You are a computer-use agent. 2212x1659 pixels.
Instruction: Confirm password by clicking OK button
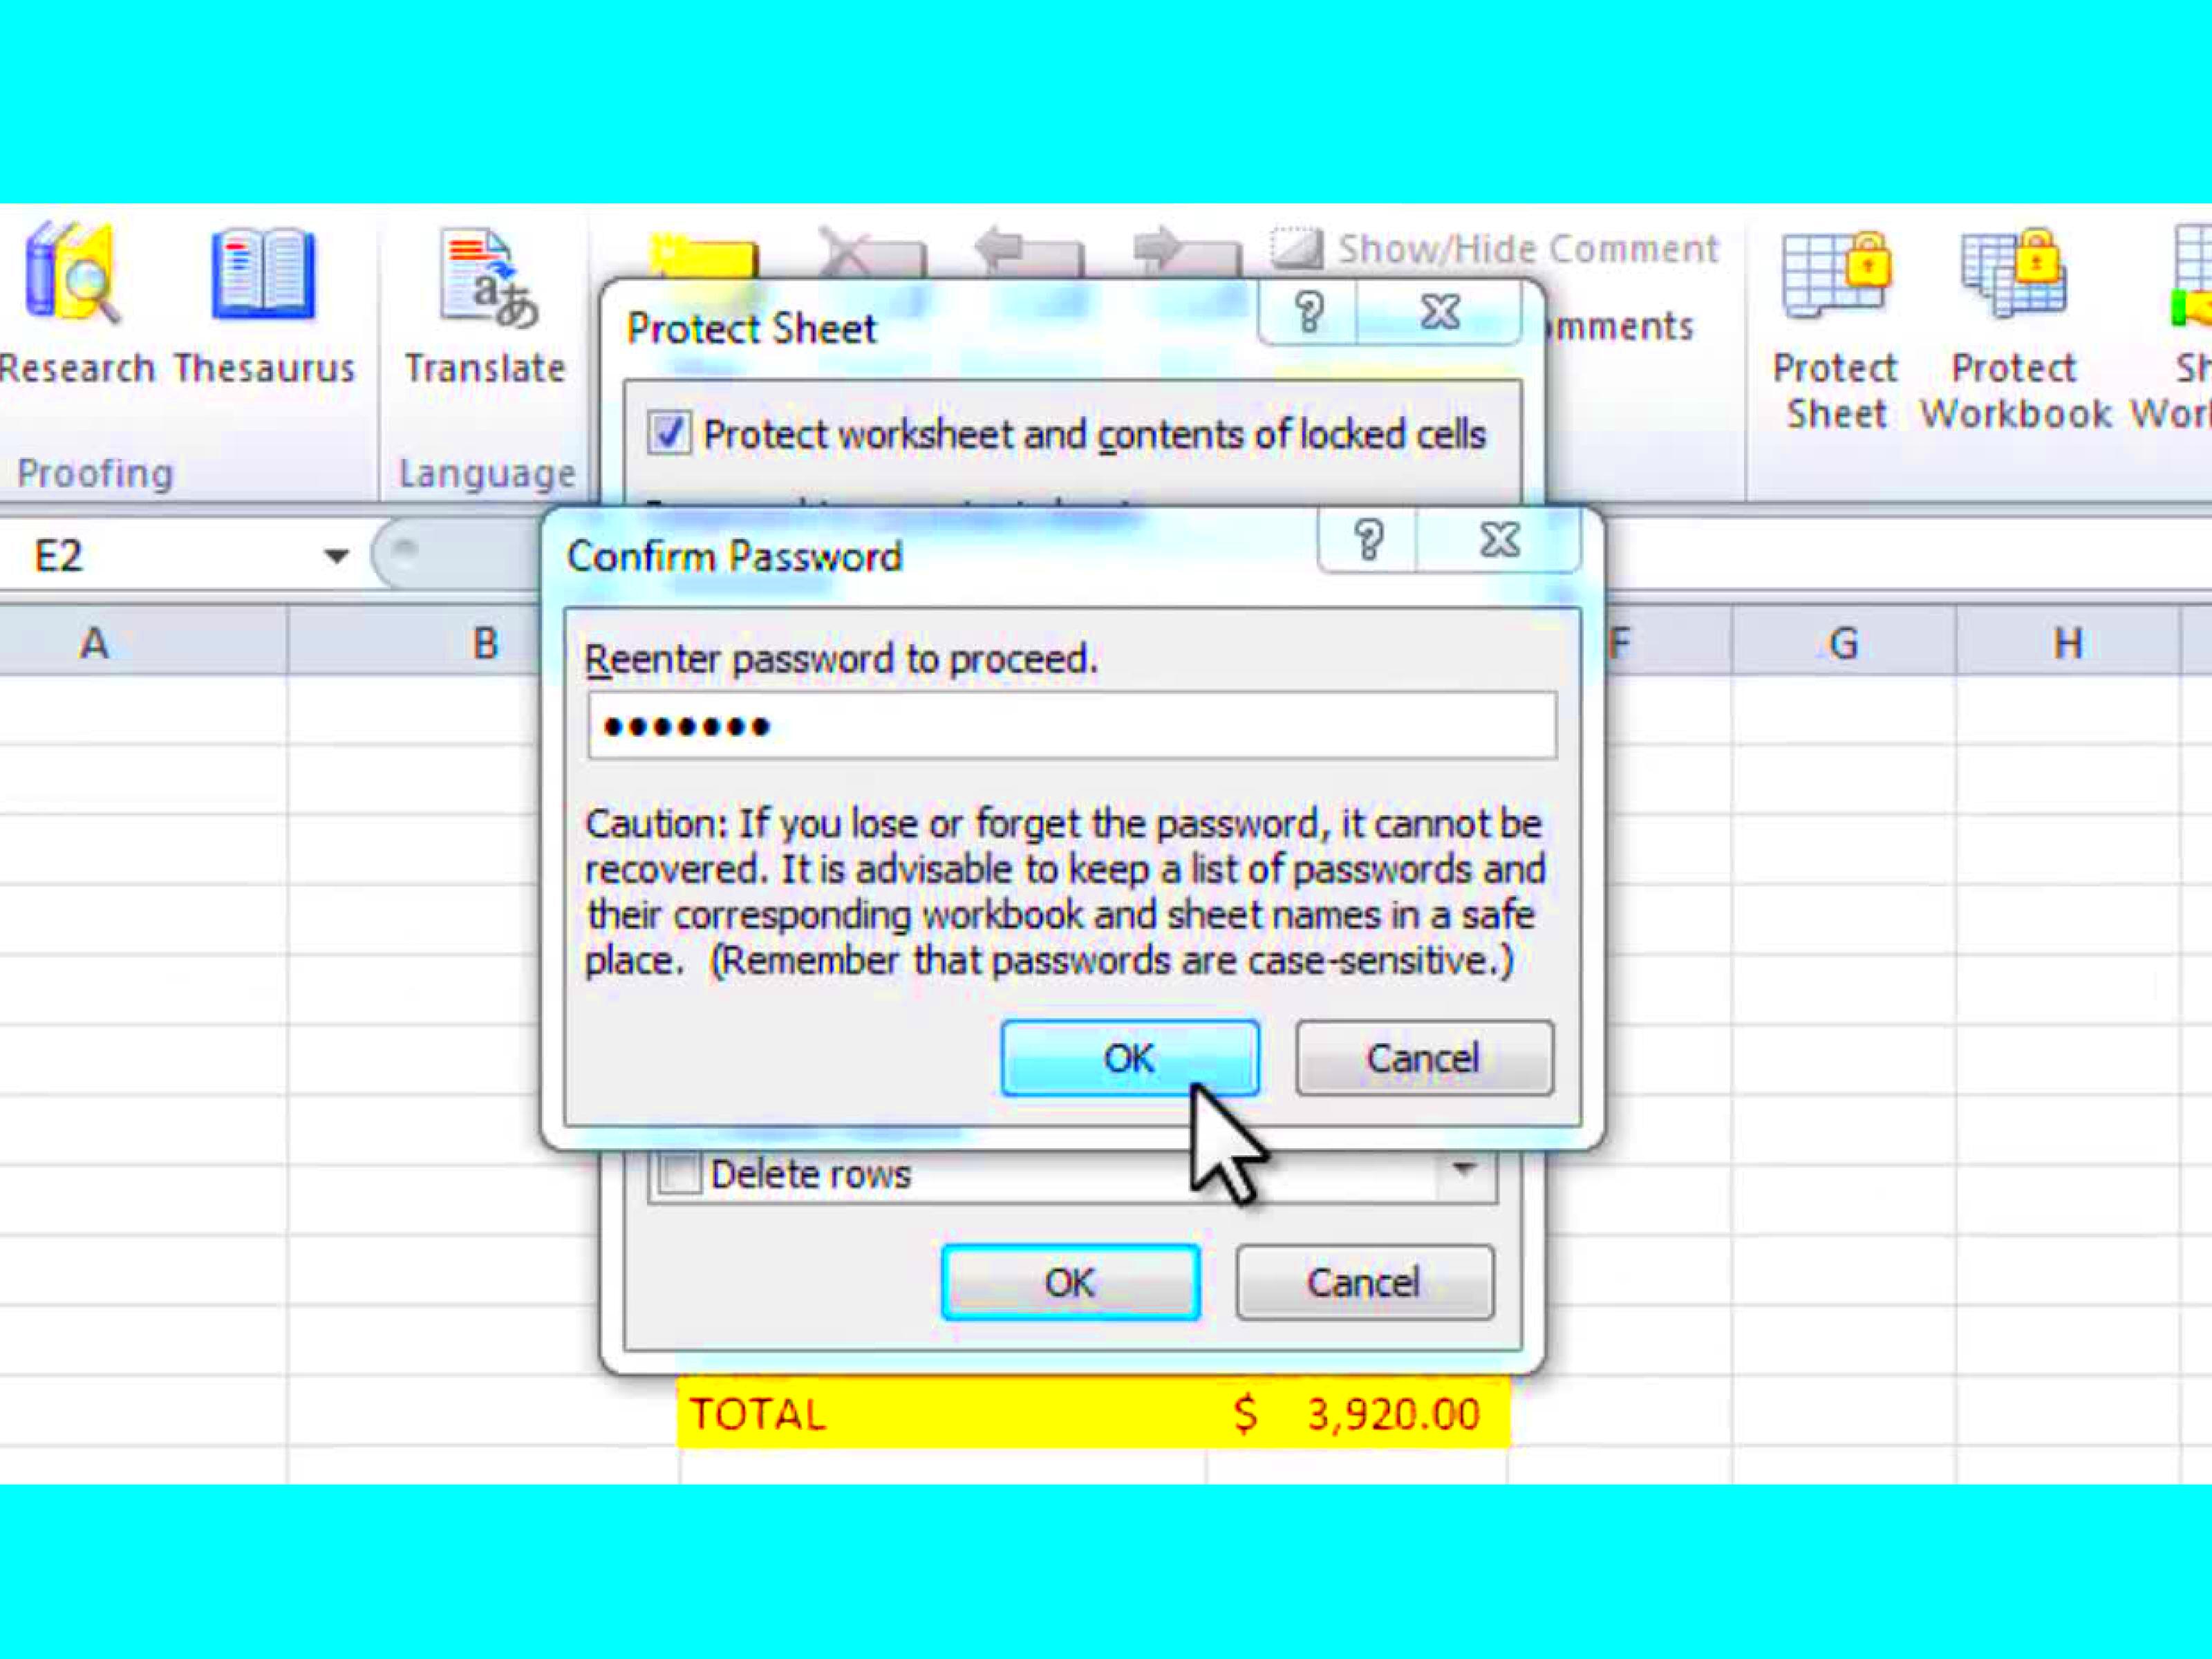1129,1058
